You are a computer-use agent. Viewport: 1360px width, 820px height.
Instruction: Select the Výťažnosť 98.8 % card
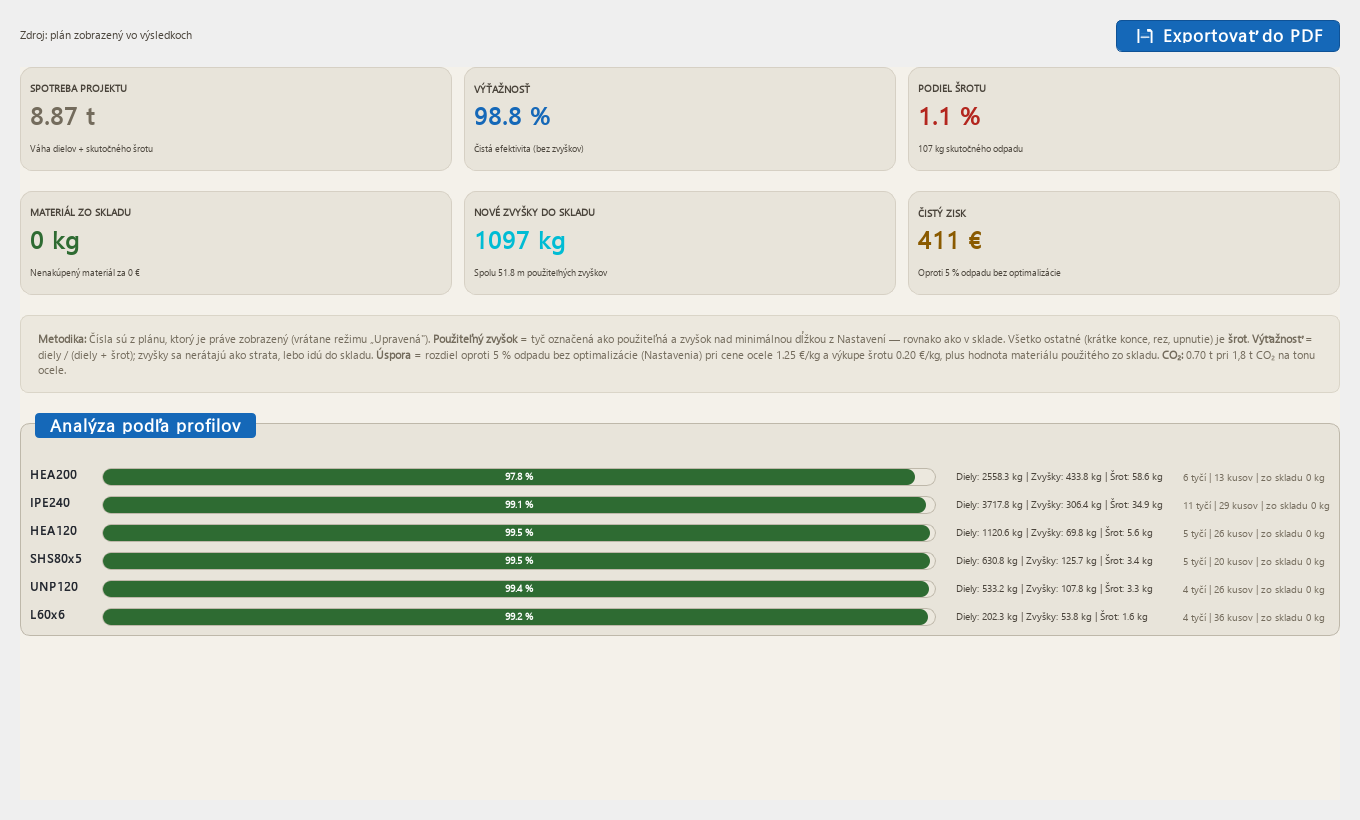point(680,119)
